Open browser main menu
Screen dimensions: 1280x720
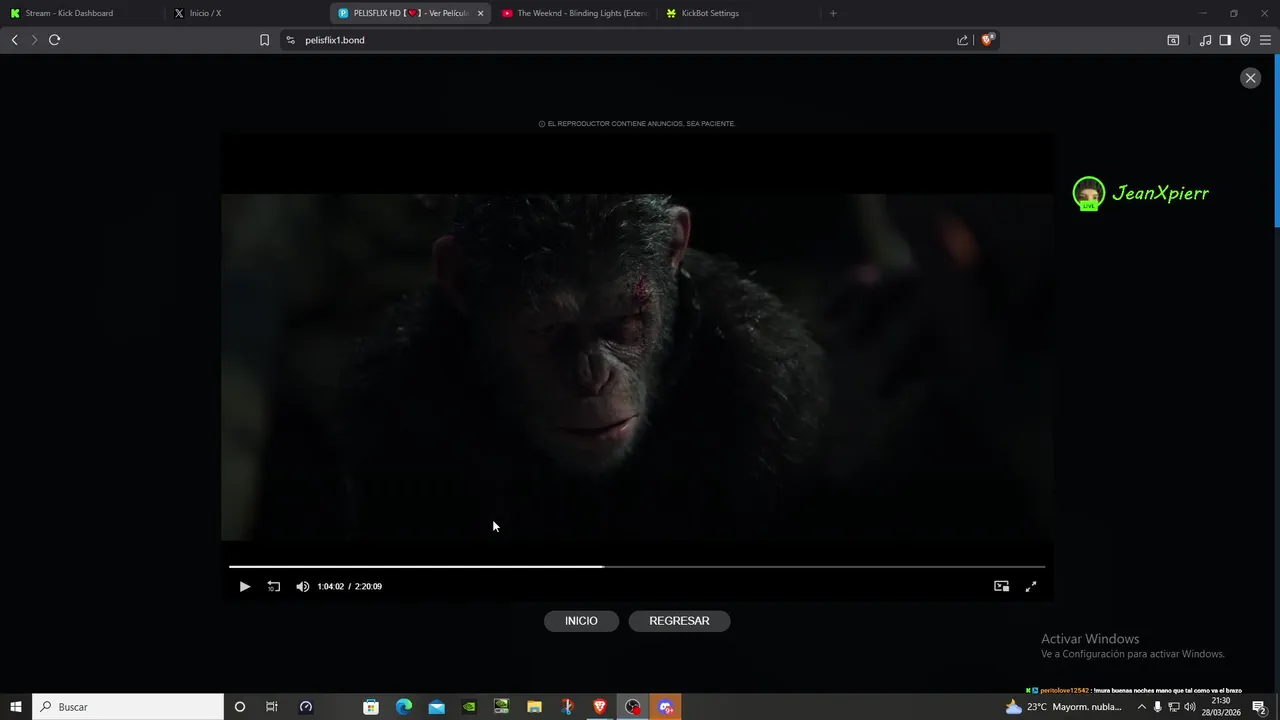pos(1265,40)
